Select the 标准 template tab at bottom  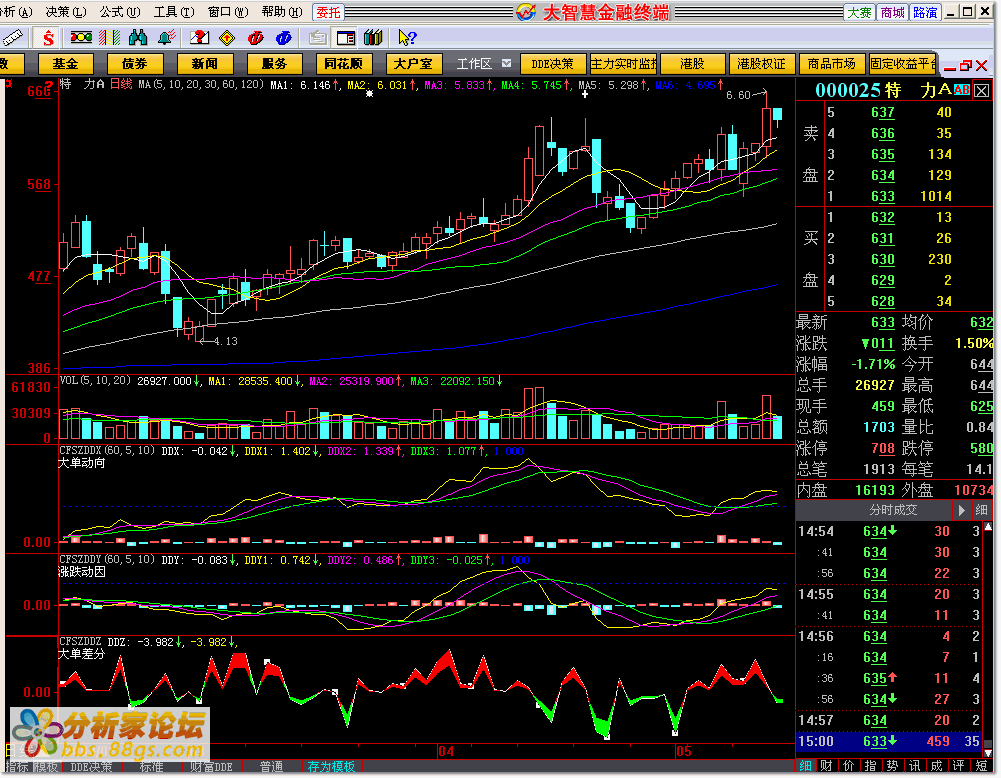151,767
